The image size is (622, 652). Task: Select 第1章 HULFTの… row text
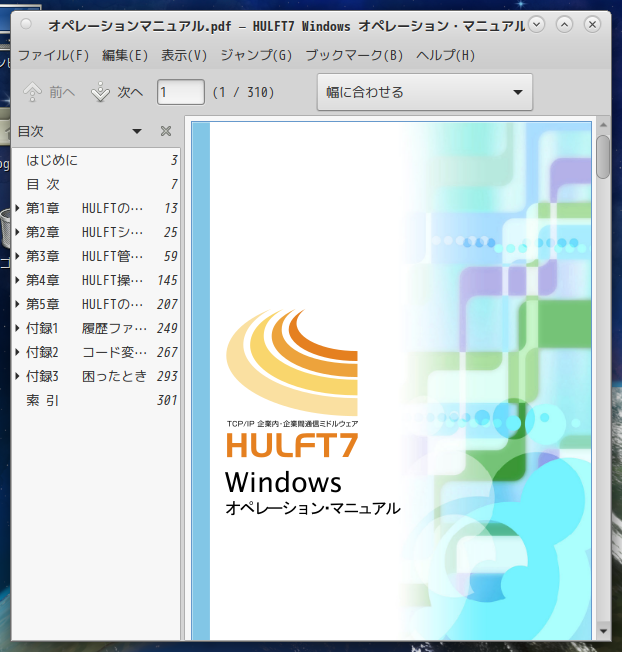tap(84, 208)
